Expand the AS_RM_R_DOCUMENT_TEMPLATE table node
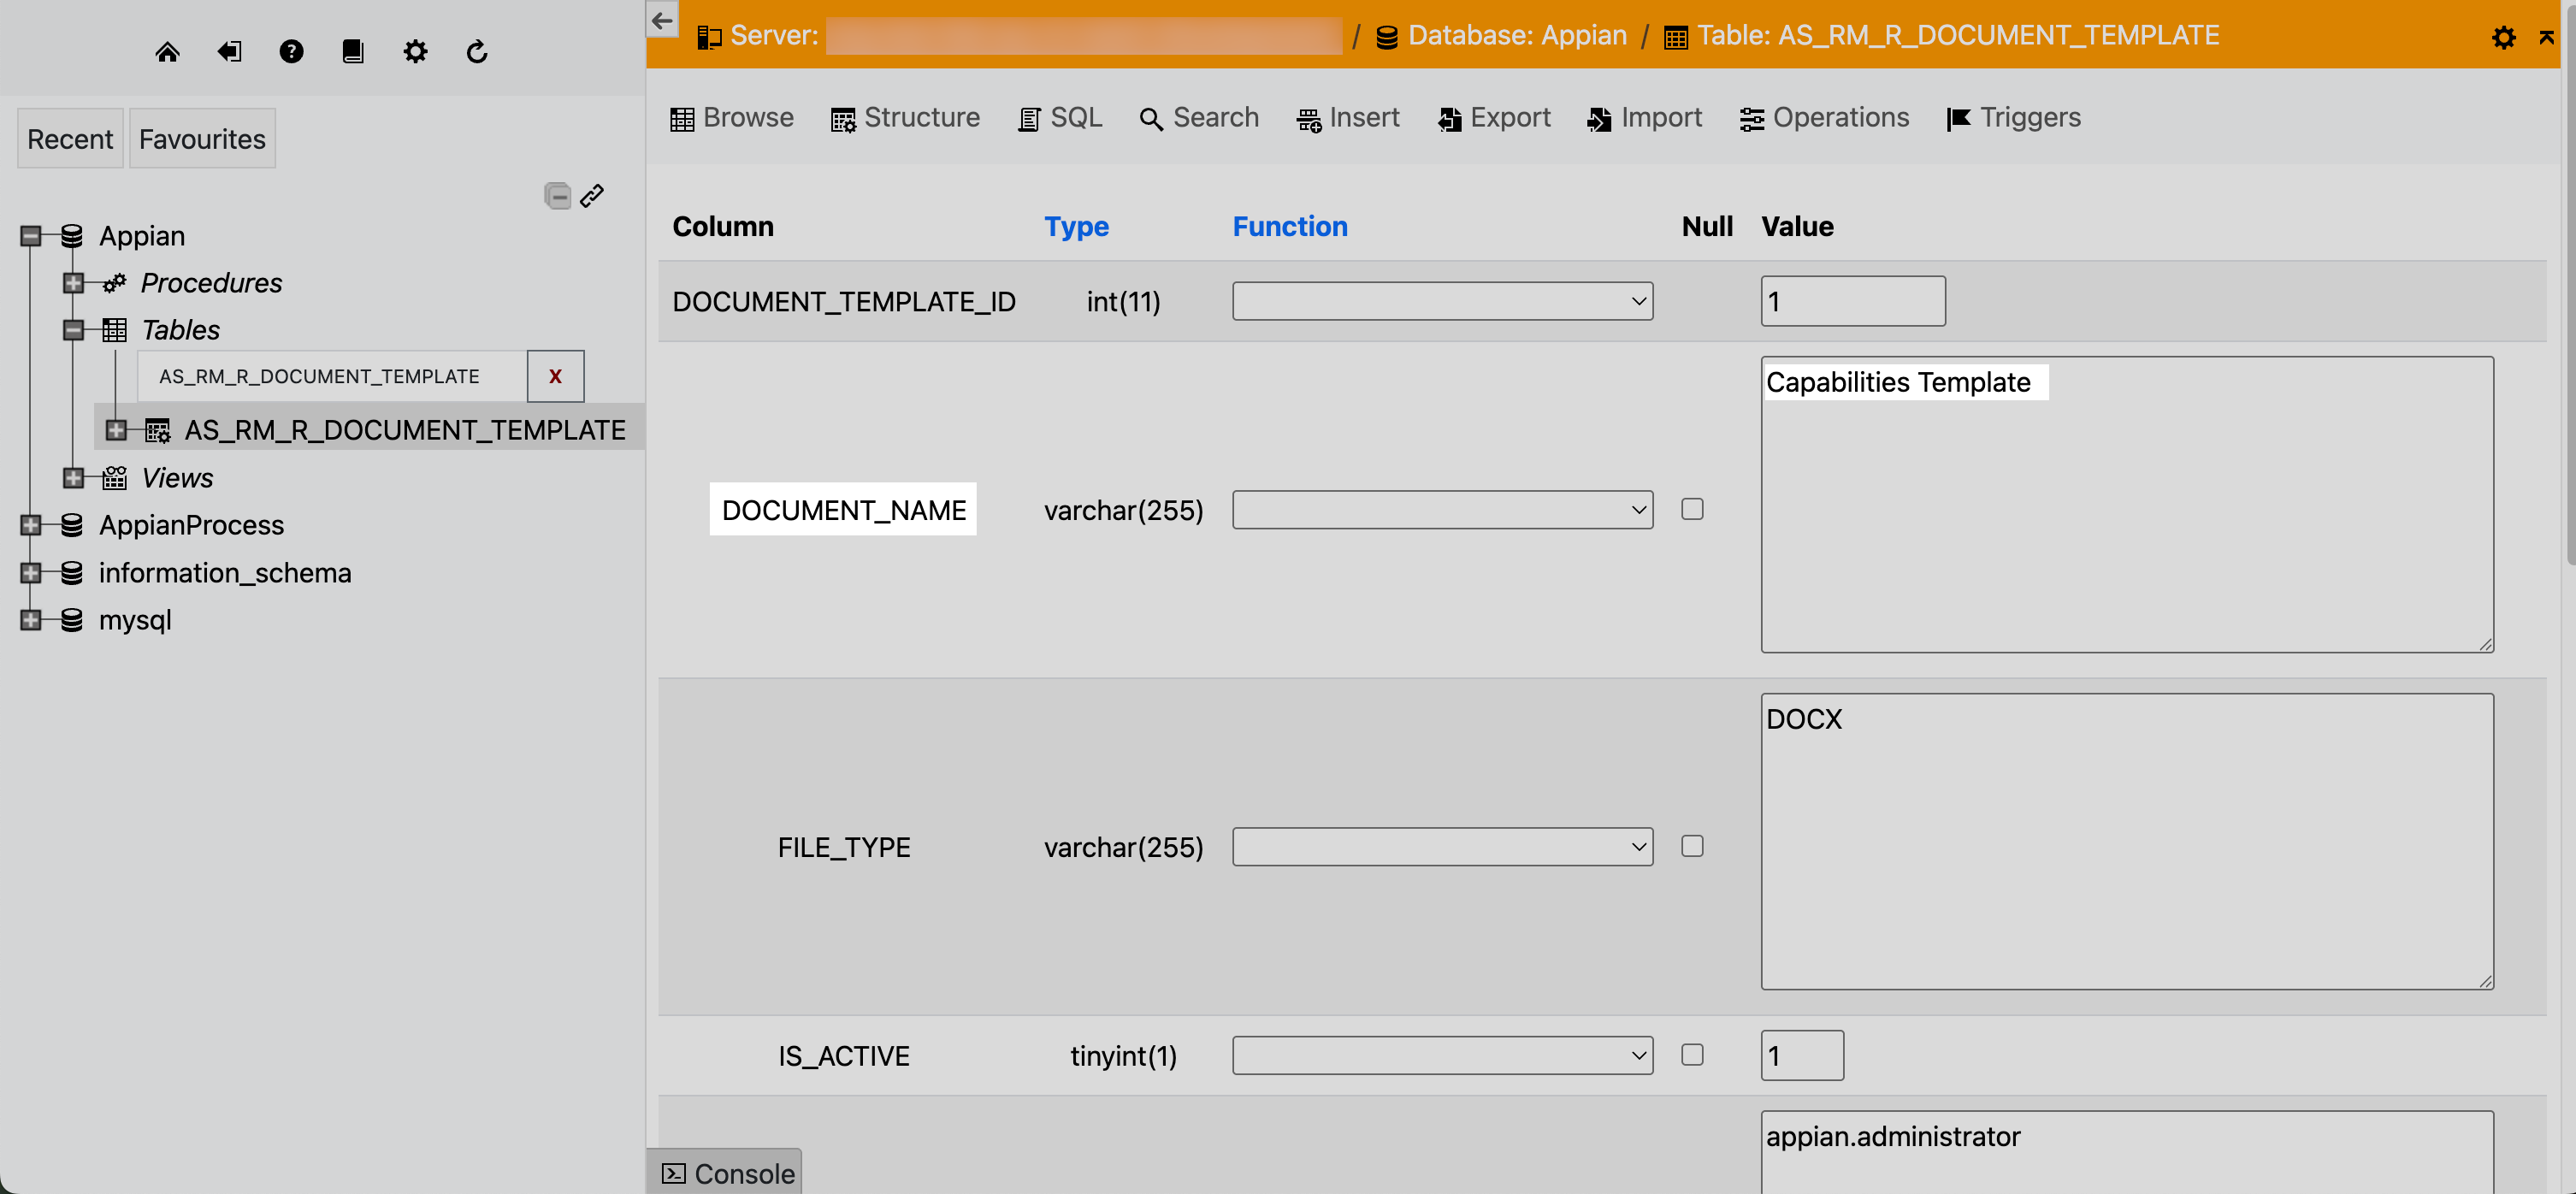The image size is (2576, 1194). tap(116, 431)
